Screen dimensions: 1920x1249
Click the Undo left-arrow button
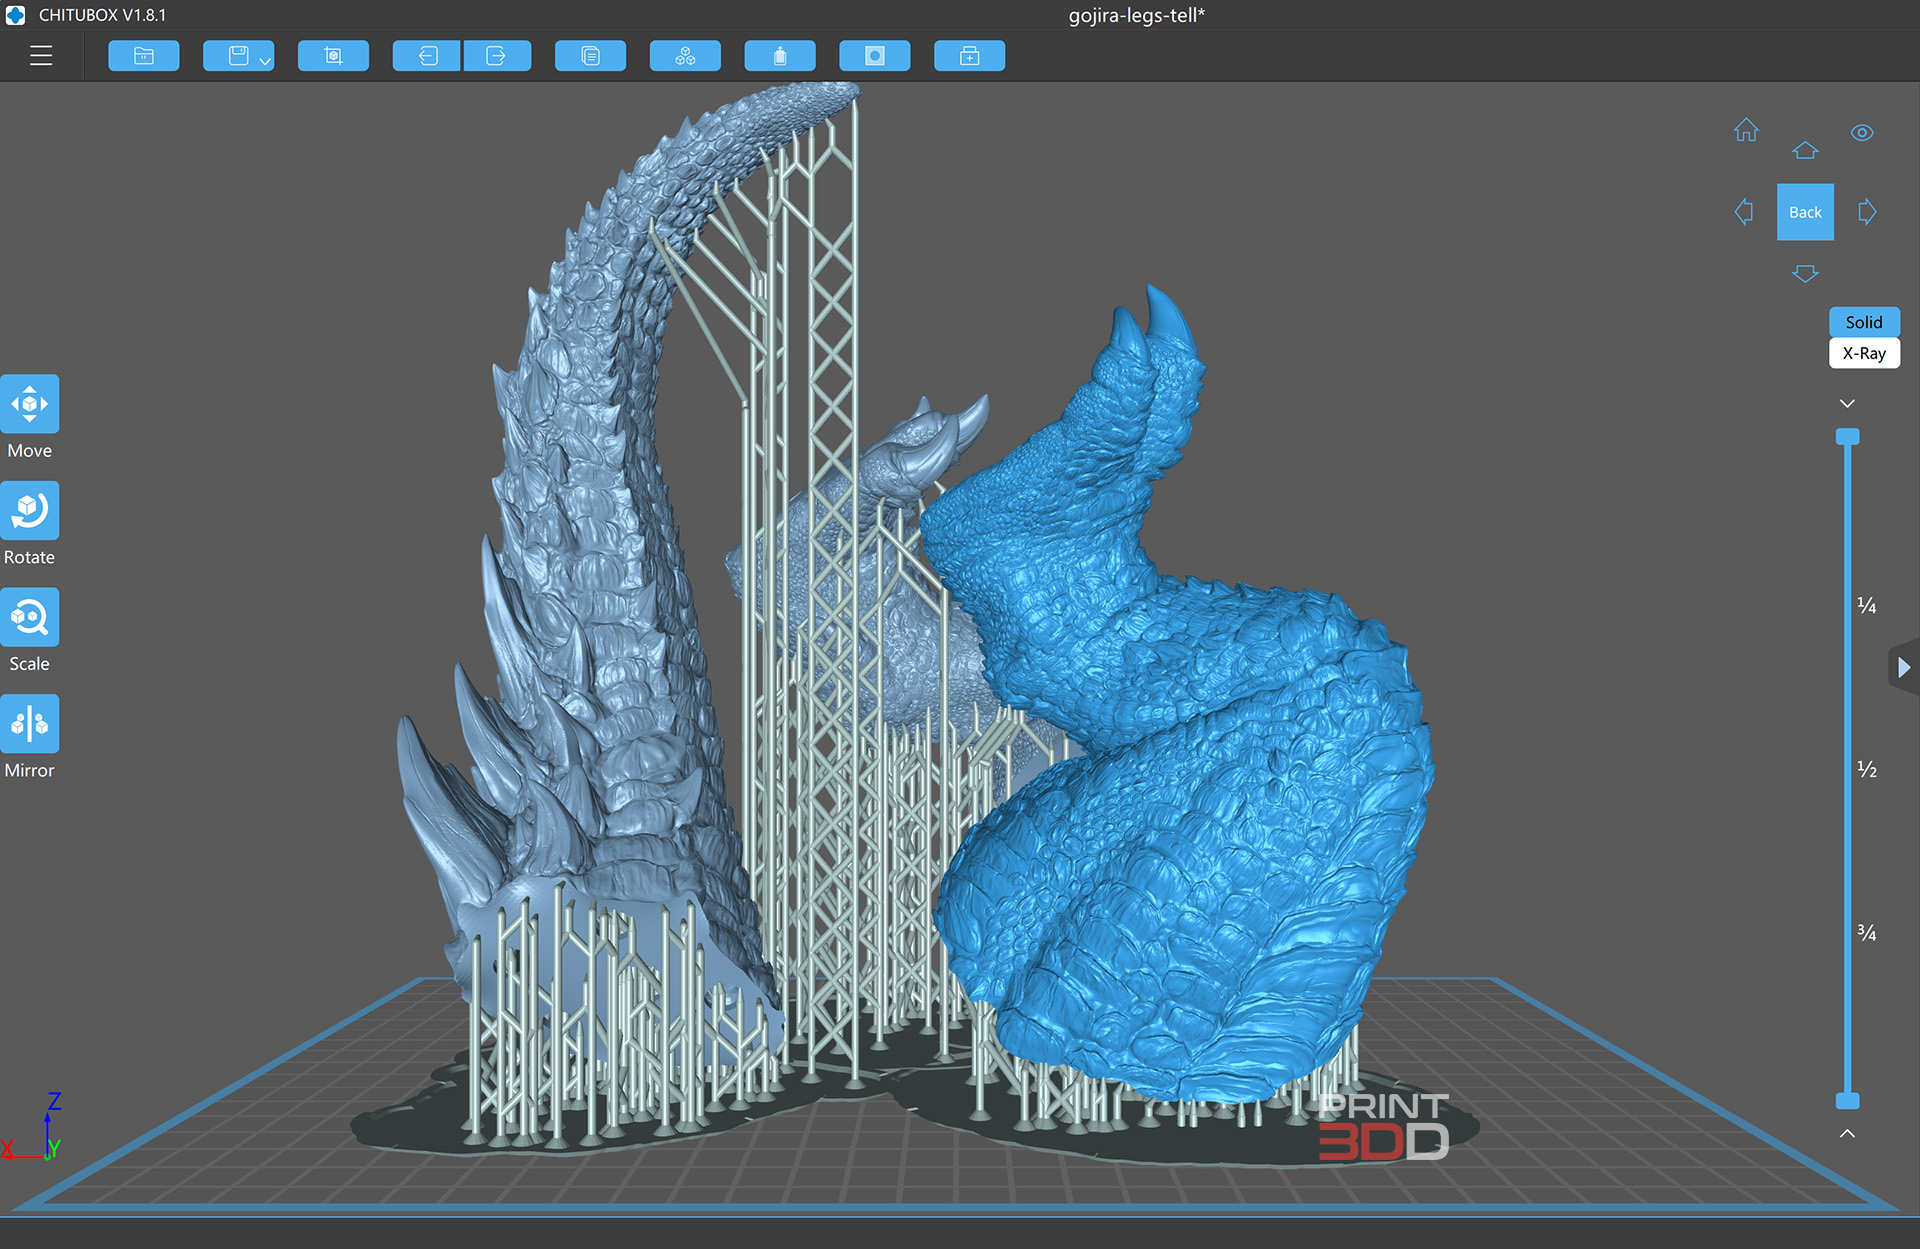(427, 56)
